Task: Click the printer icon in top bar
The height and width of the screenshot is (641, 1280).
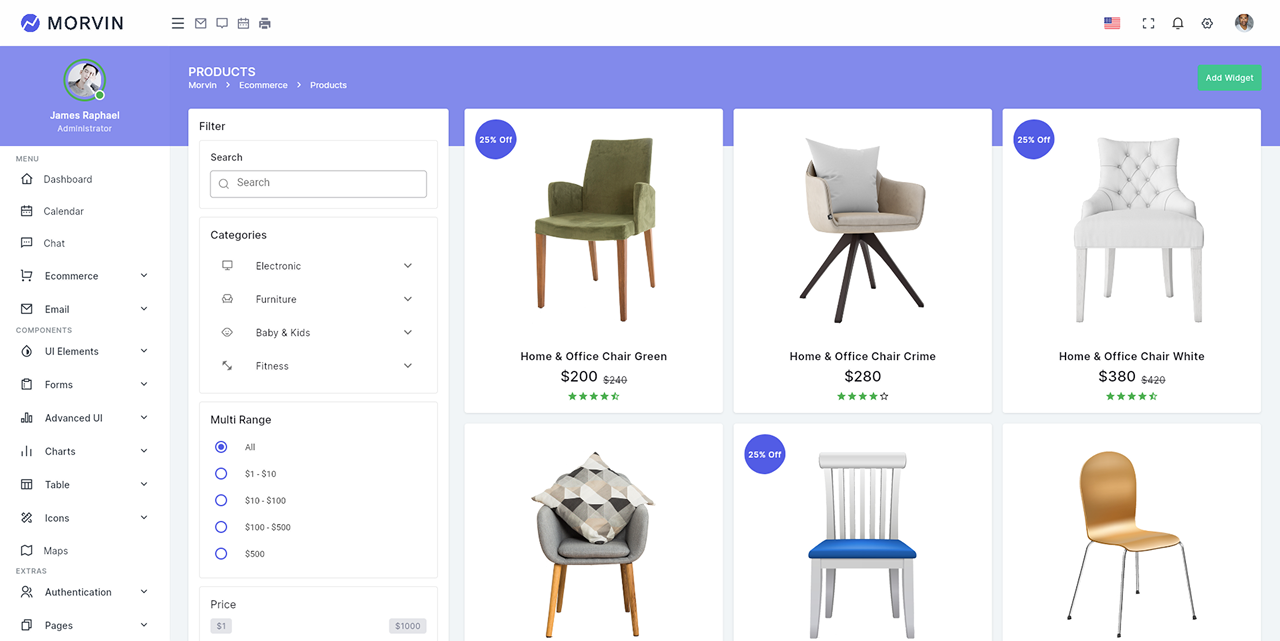Action: pyautogui.click(x=265, y=23)
